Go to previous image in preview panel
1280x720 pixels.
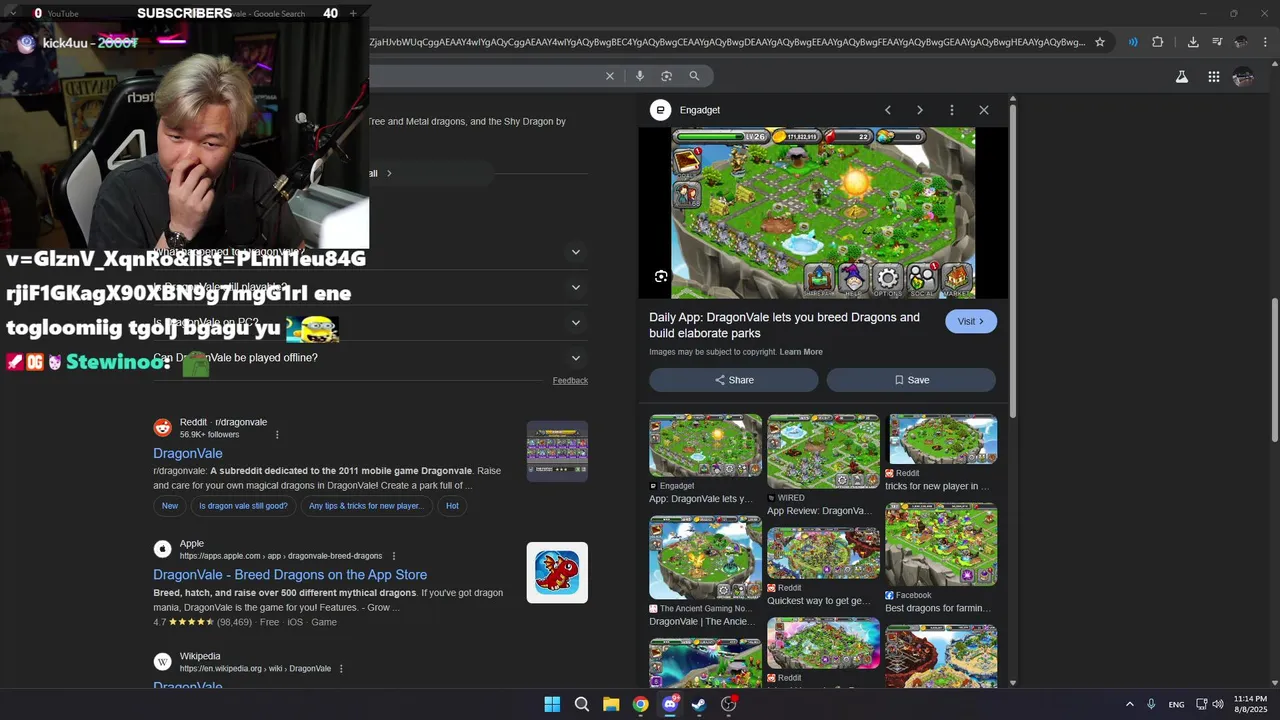tap(887, 110)
